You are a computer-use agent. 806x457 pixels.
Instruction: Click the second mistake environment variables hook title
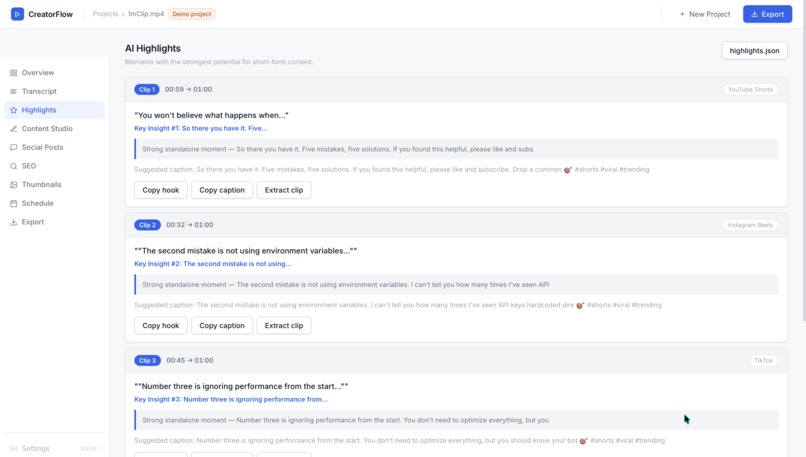246,251
